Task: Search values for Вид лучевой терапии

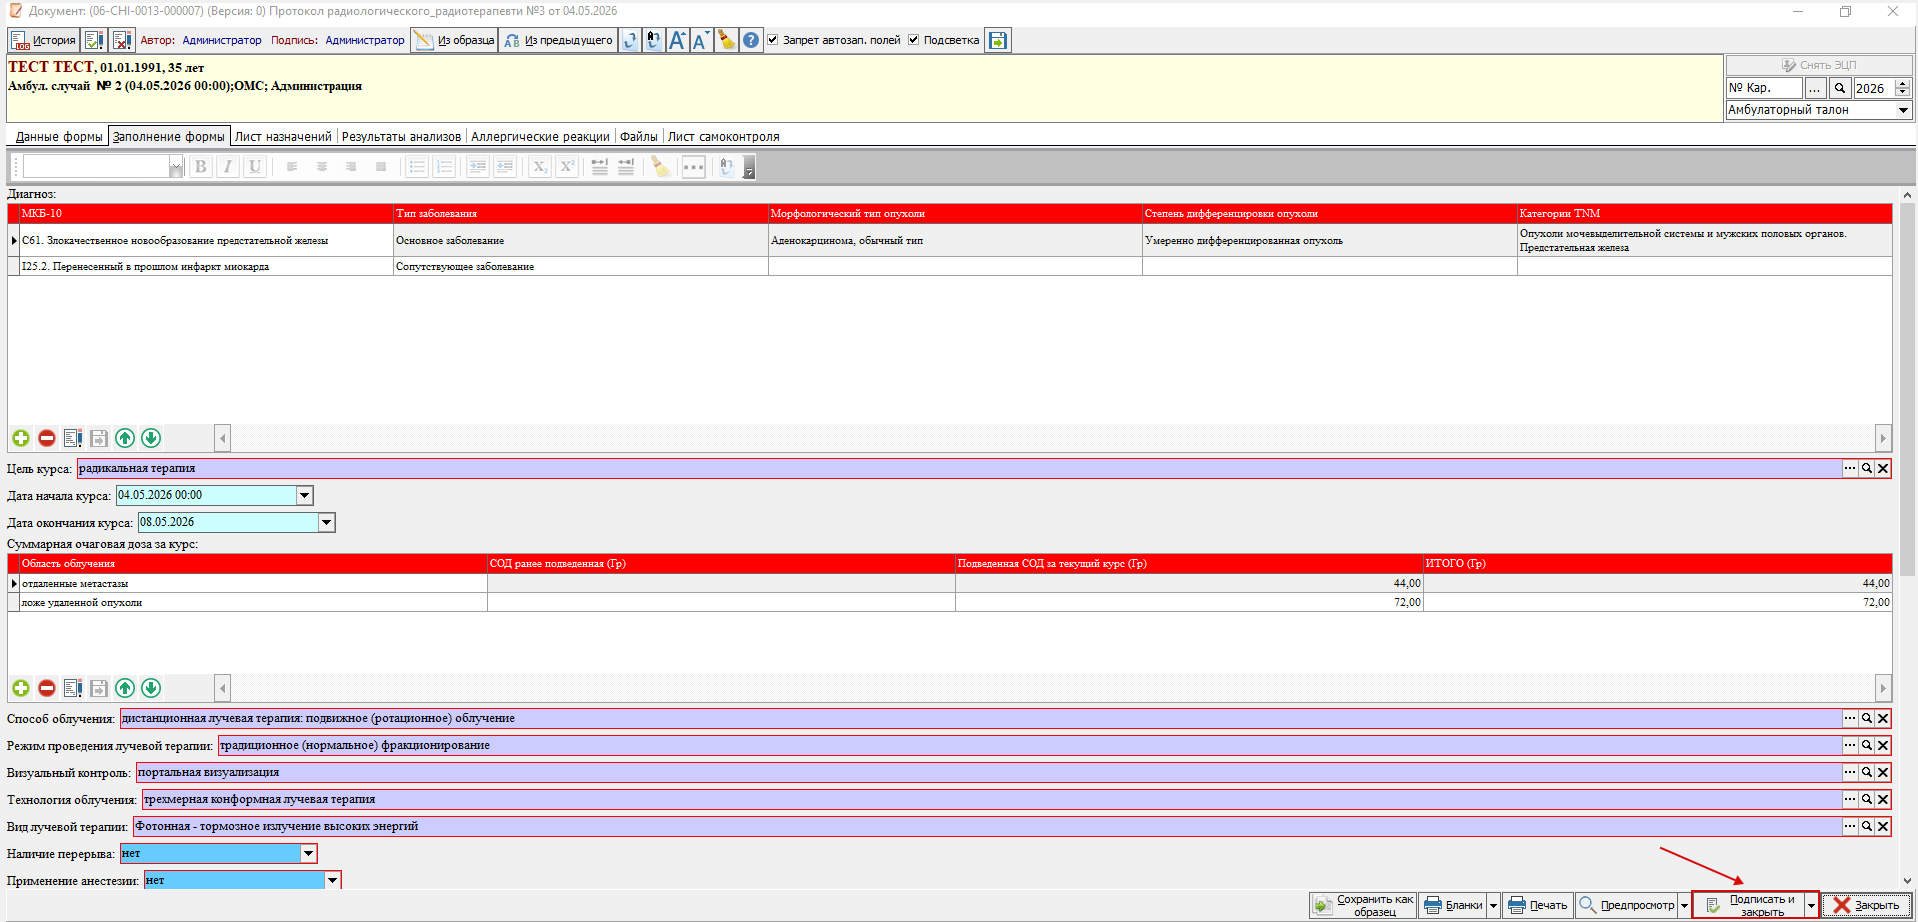Action: click(x=1866, y=826)
